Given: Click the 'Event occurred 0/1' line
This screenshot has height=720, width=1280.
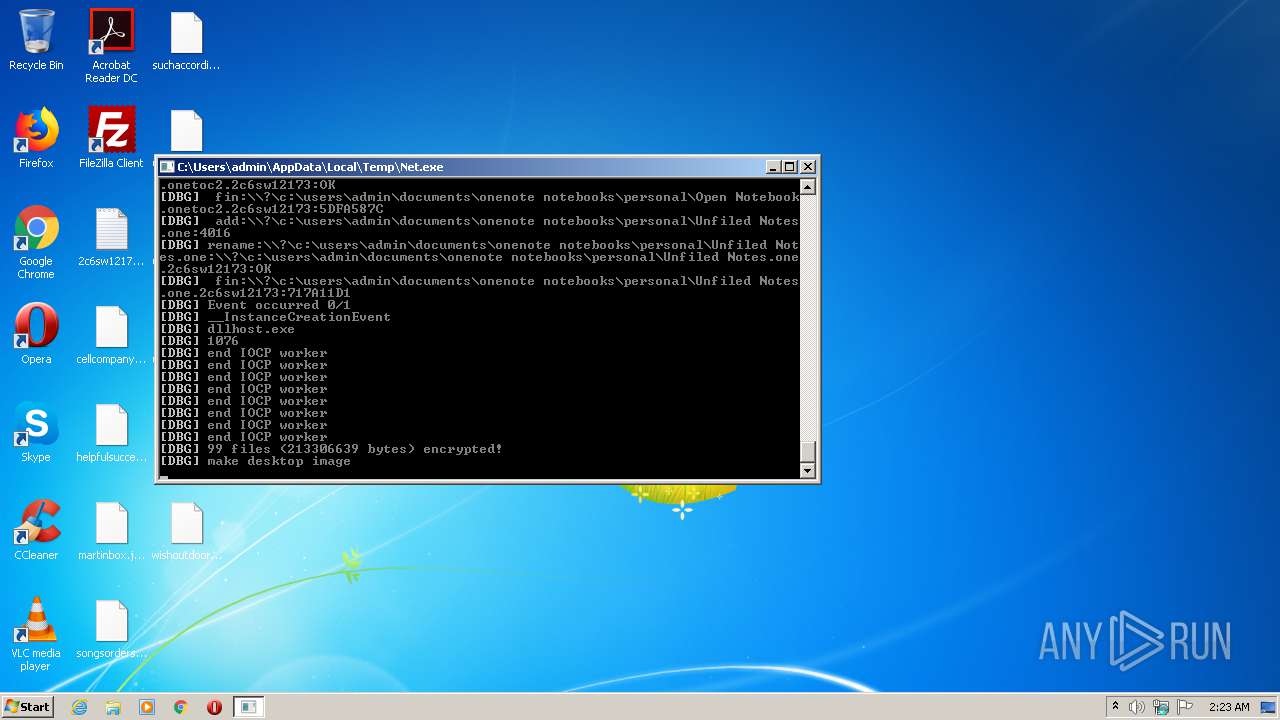Looking at the screenshot, I should coord(255,305).
